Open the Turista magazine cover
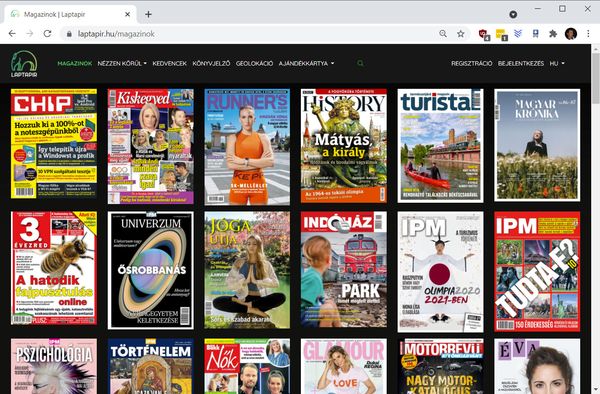The image size is (600, 394). coord(440,145)
